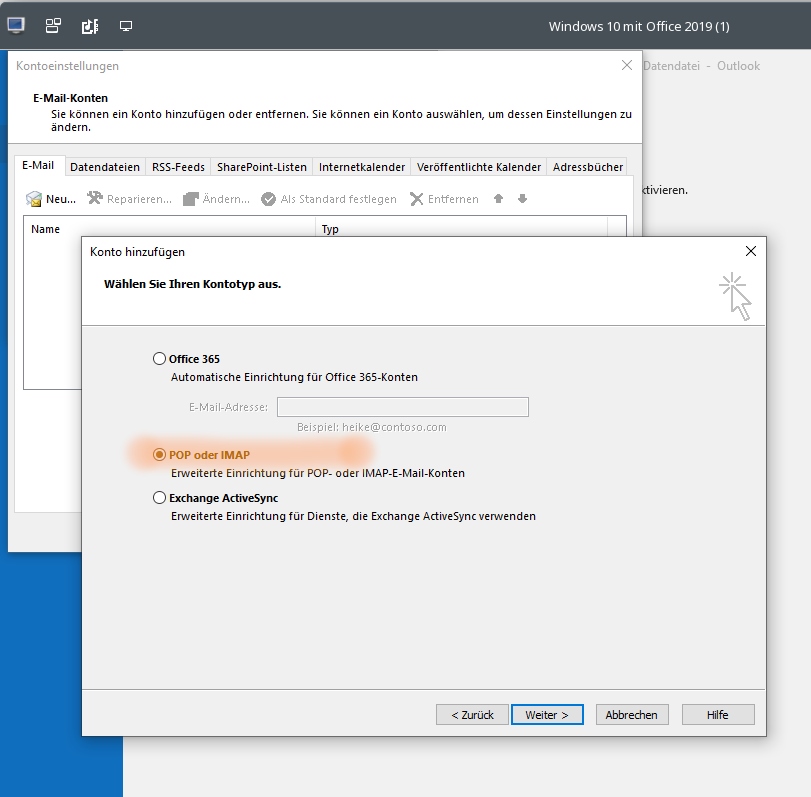Select the Exchange ActiveSync radio button
The width and height of the screenshot is (811, 797).
pyautogui.click(x=159, y=498)
